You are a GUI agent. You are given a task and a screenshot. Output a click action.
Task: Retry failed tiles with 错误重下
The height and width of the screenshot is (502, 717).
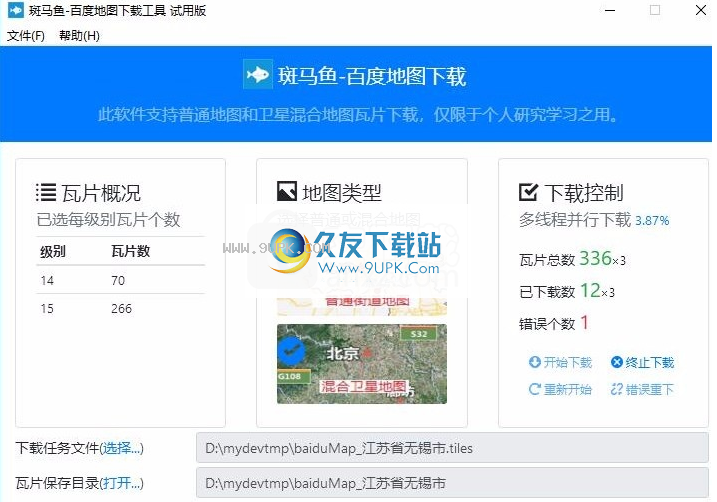tap(642, 390)
